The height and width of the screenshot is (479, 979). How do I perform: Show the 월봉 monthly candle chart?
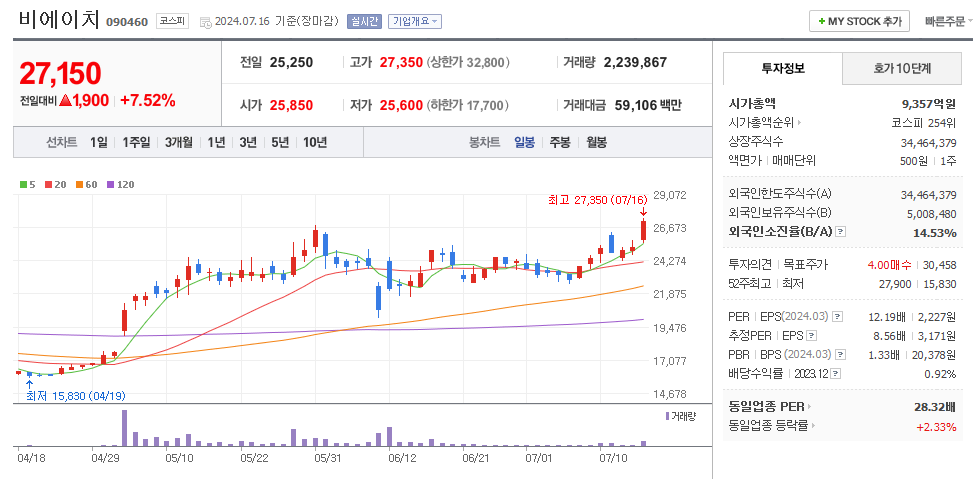tap(596, 142)
